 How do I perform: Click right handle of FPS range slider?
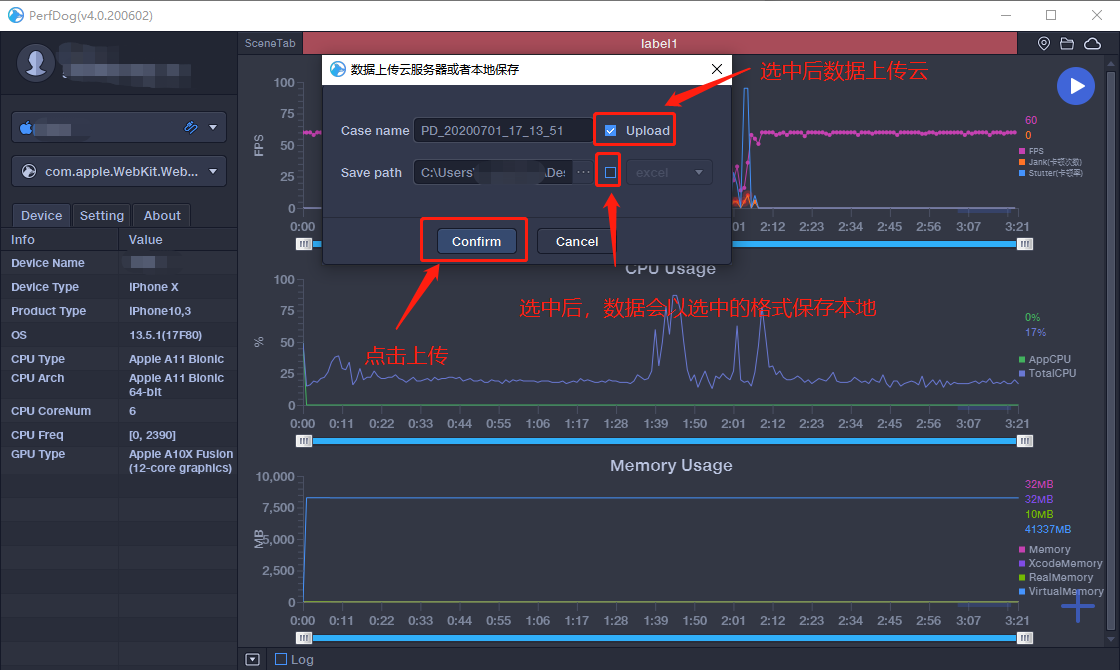1025,244
